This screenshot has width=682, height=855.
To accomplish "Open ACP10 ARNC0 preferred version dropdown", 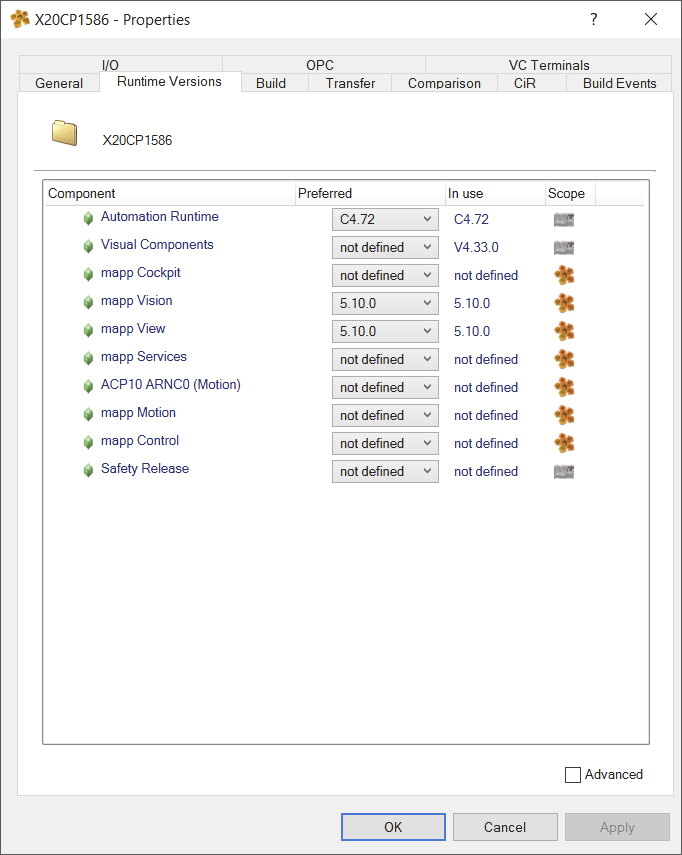I will click(385, 387).
